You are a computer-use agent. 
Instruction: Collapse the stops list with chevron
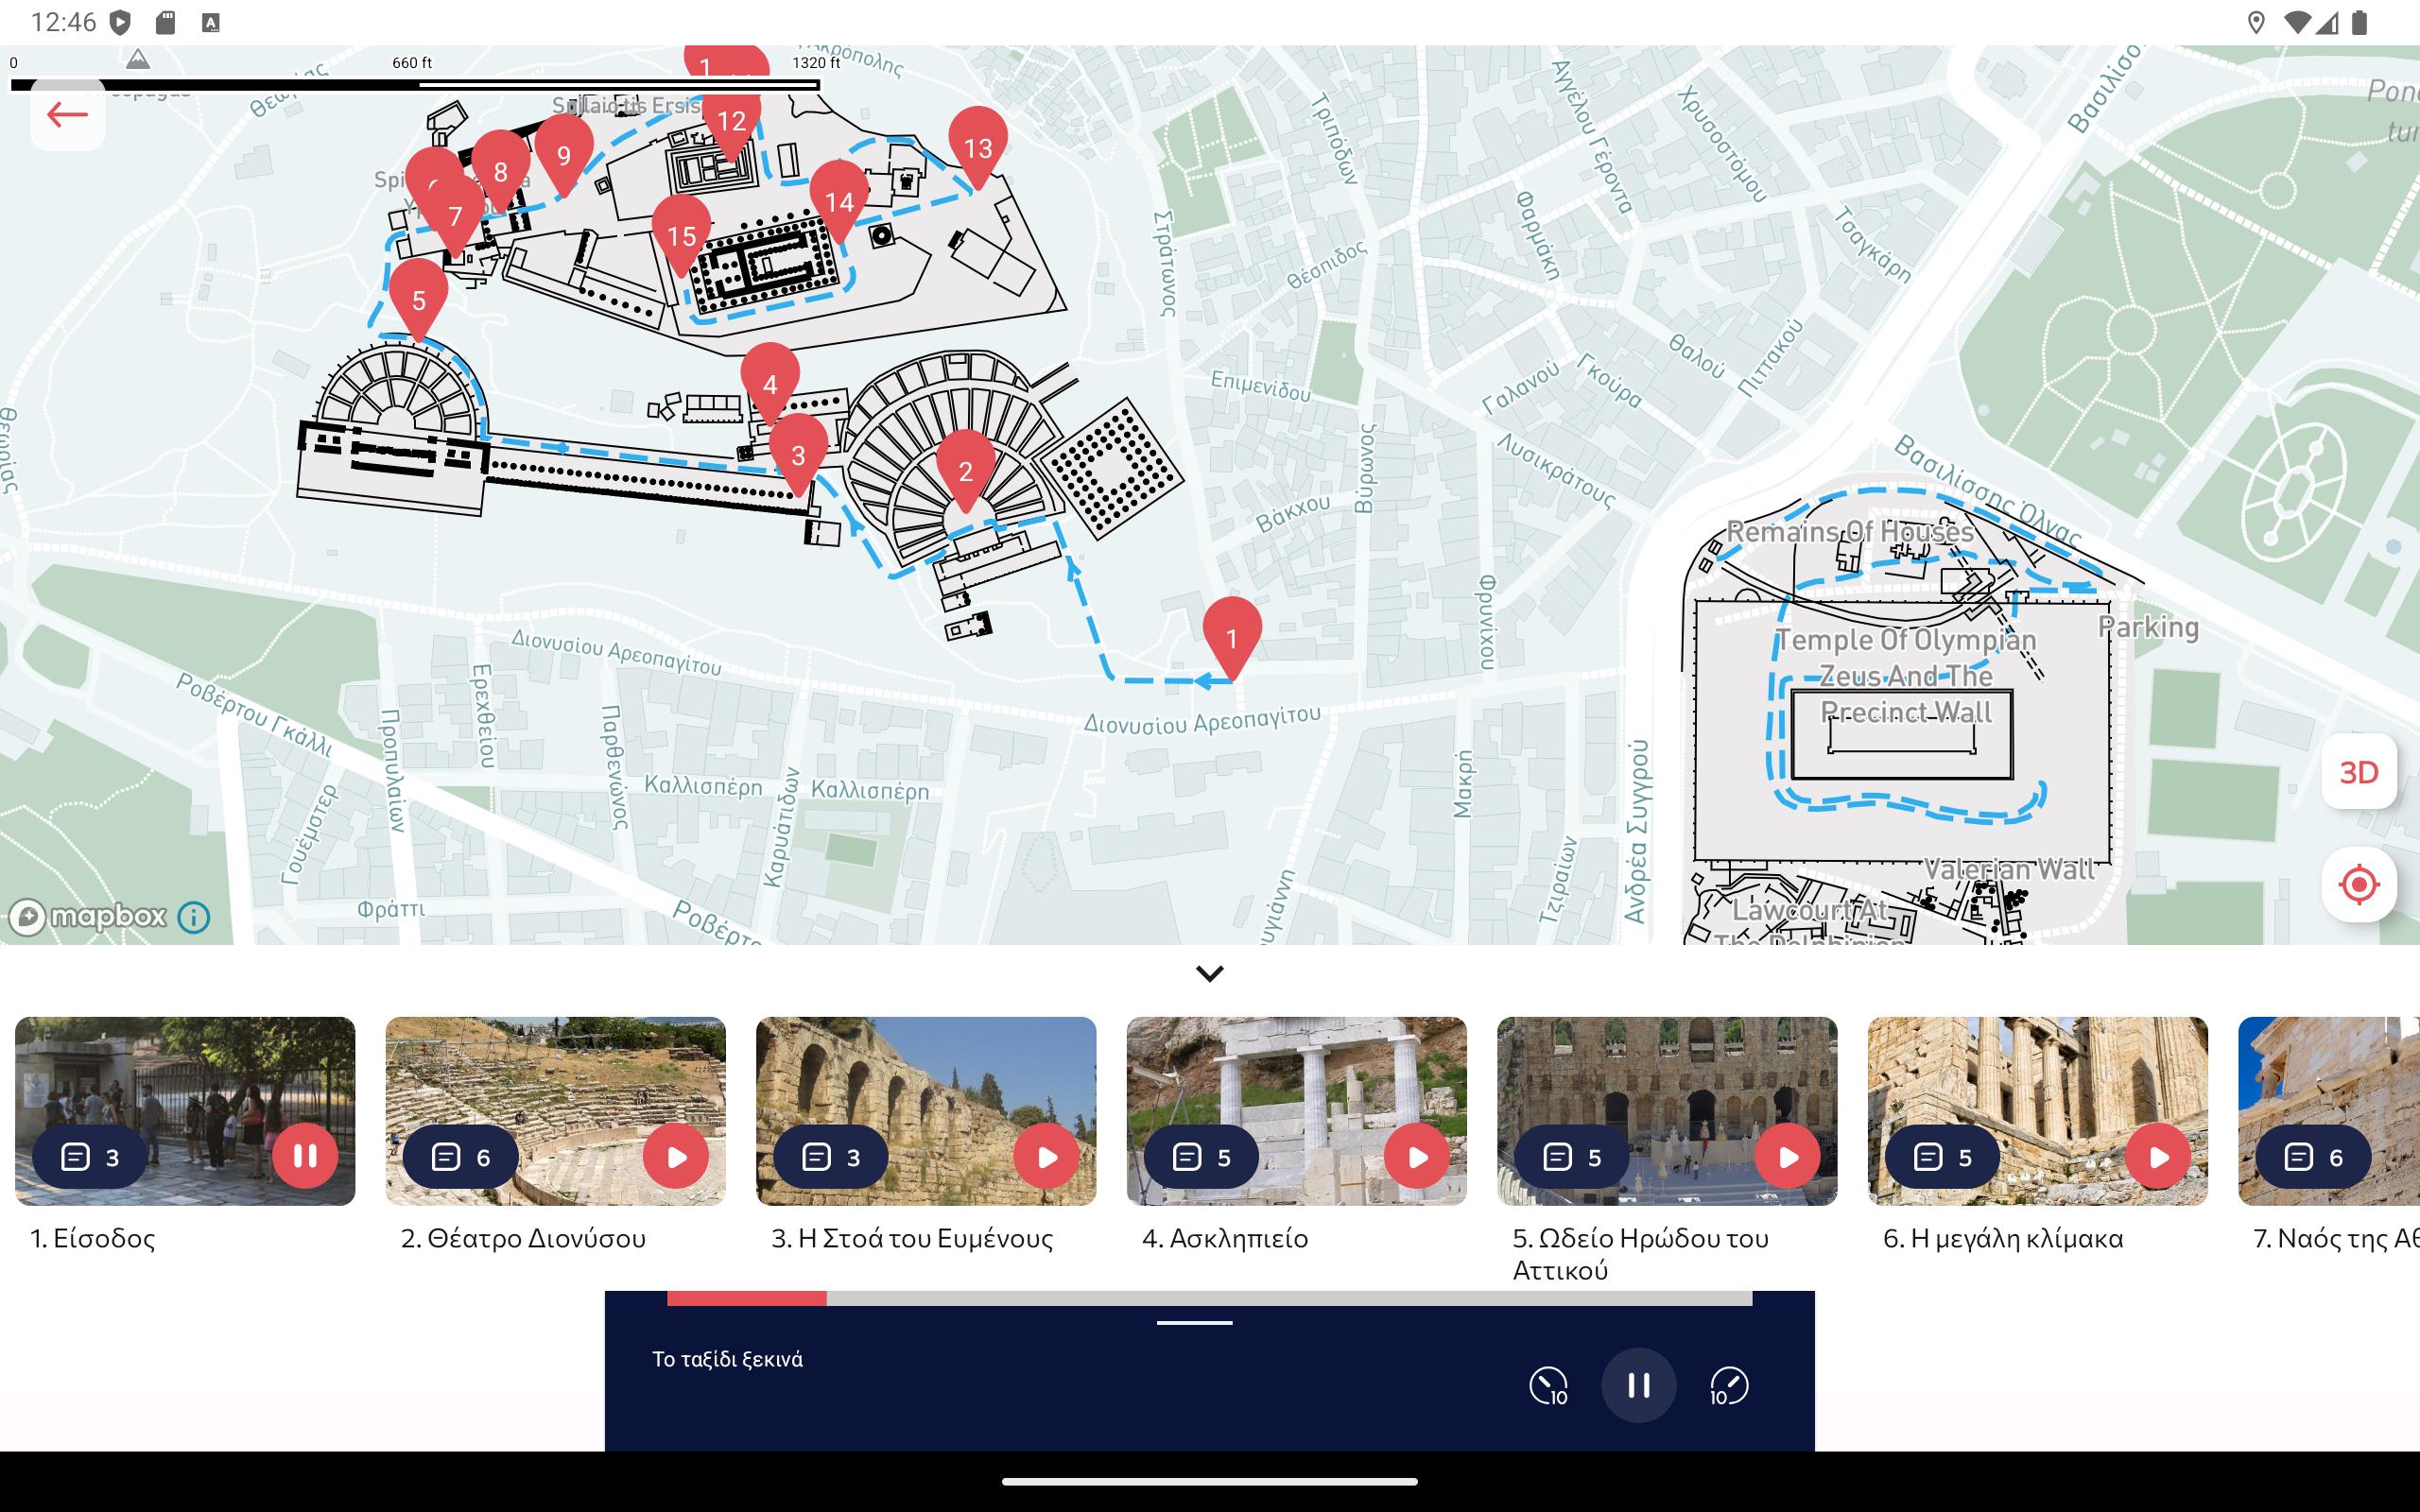pos(1209,973)
